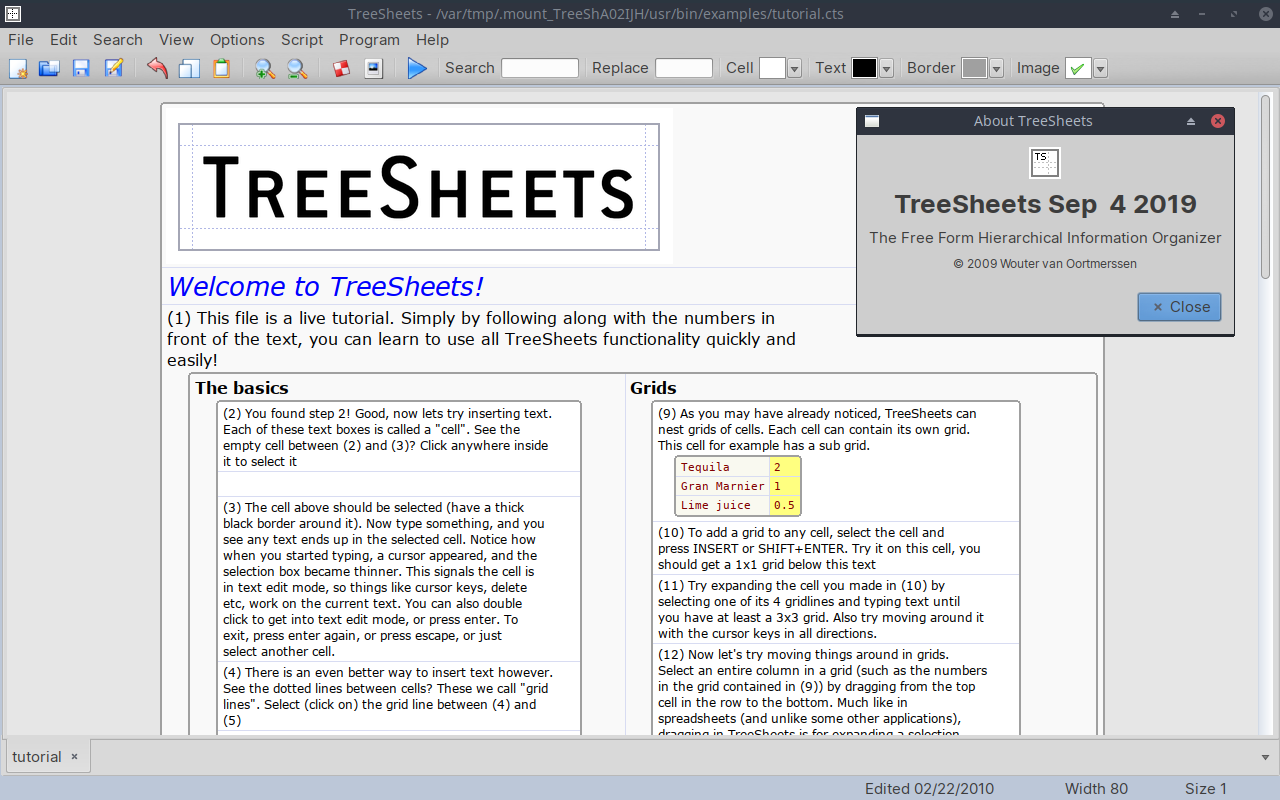
Task: Select cell '(10) To add a grid to any cell'
Action: 836,548
